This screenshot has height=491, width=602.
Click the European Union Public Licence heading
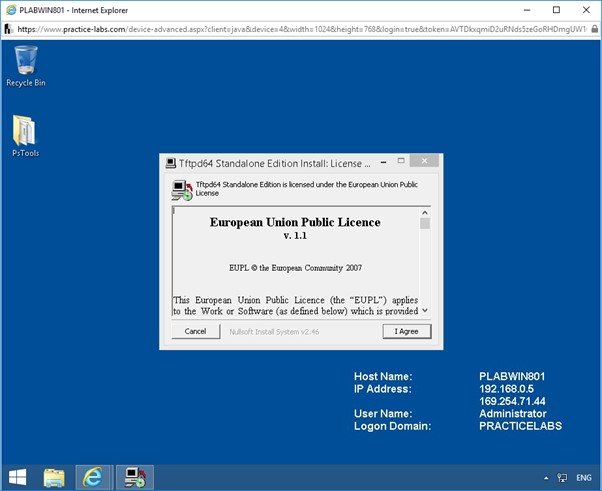(x=295, y=222)
